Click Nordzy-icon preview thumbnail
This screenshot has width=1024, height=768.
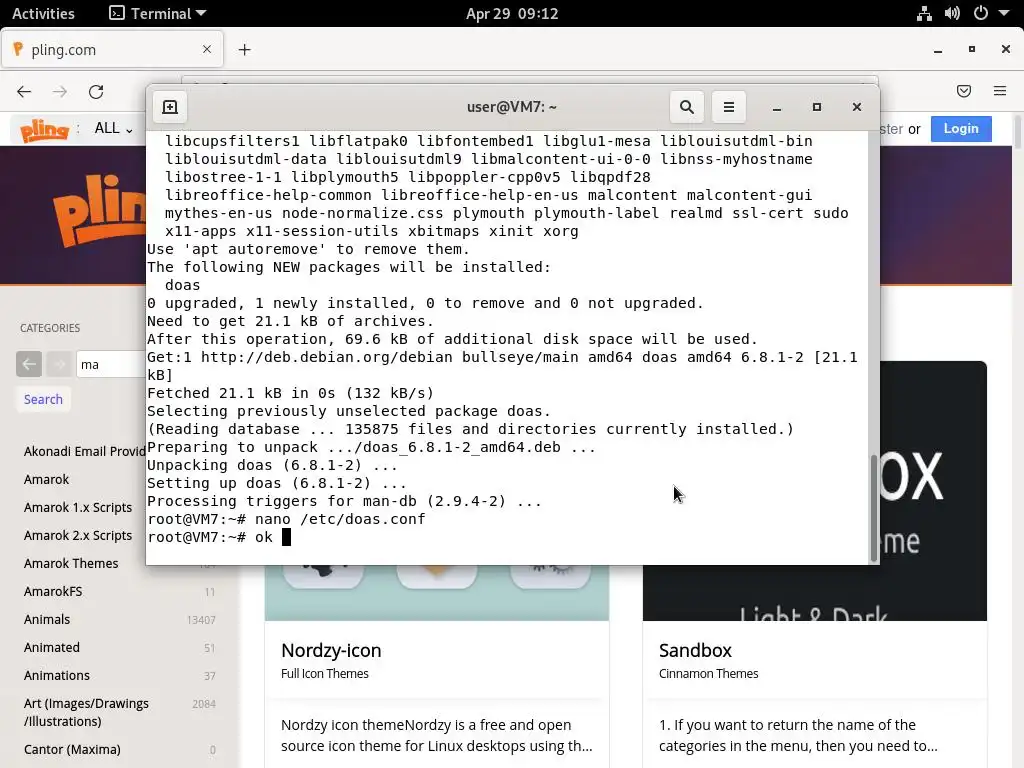pyautogui.click(x=436, y=592)
